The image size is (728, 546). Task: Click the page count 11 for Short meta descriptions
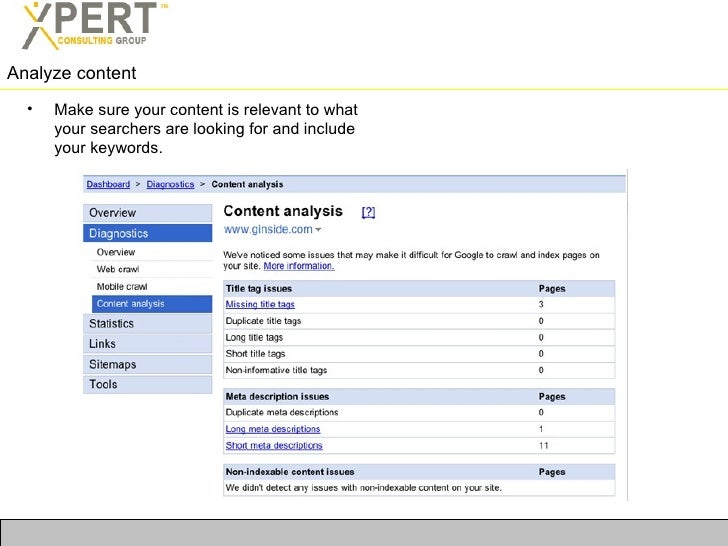click(543, 446)
